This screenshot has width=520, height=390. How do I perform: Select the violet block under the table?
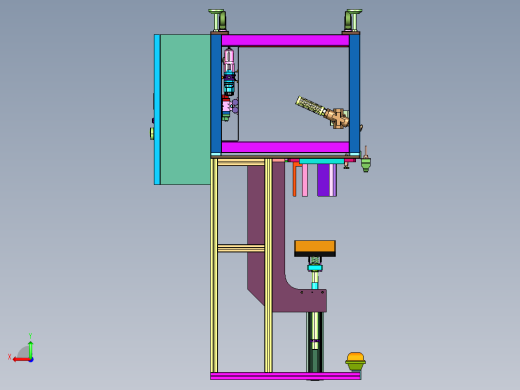[x=323, y=180]
